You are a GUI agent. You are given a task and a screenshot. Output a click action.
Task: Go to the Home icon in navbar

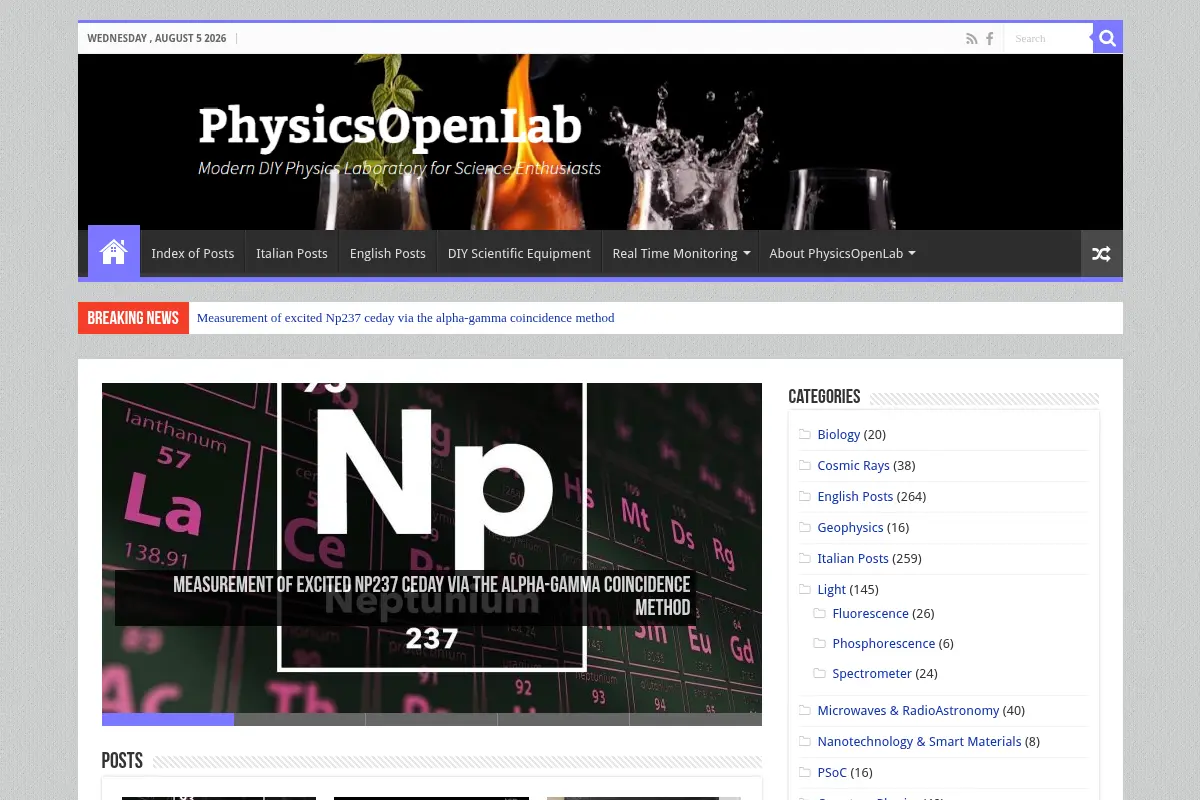[x=114, y=252]
